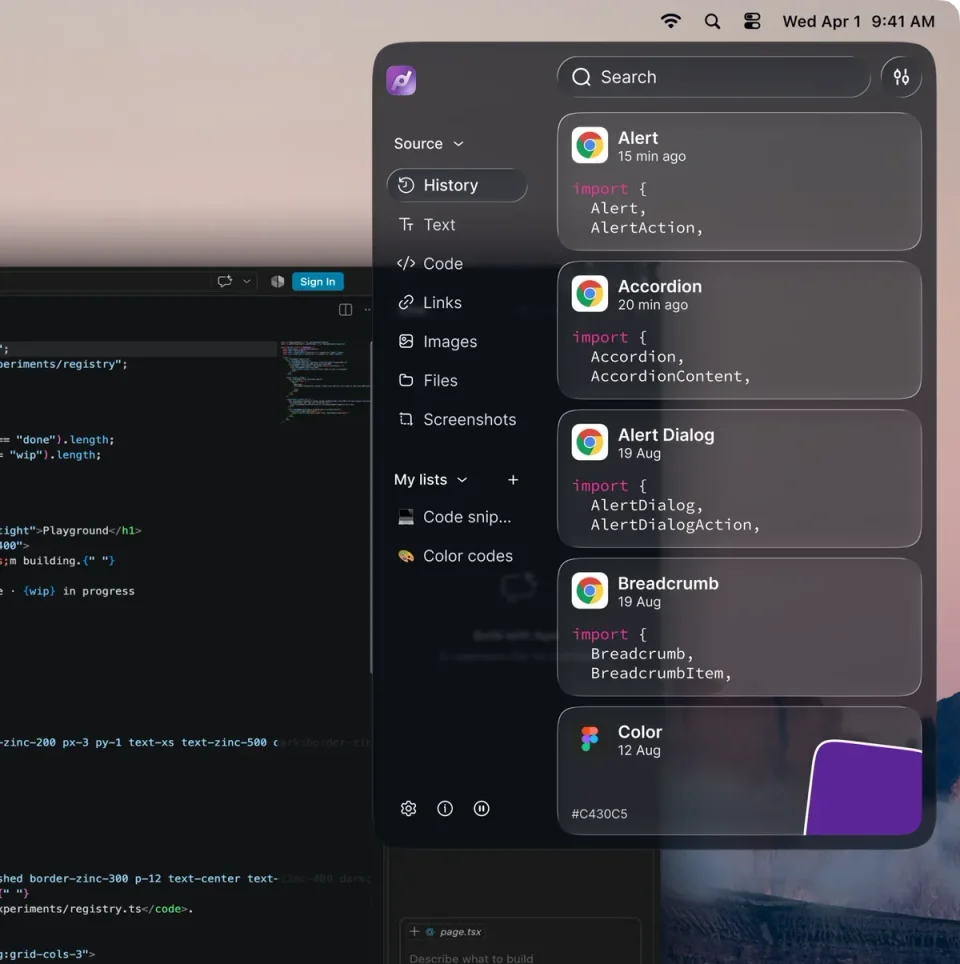This screenshot has height=964, width=960.
Task: Click the Alert Dialog card title
Action: coord(666,435)
